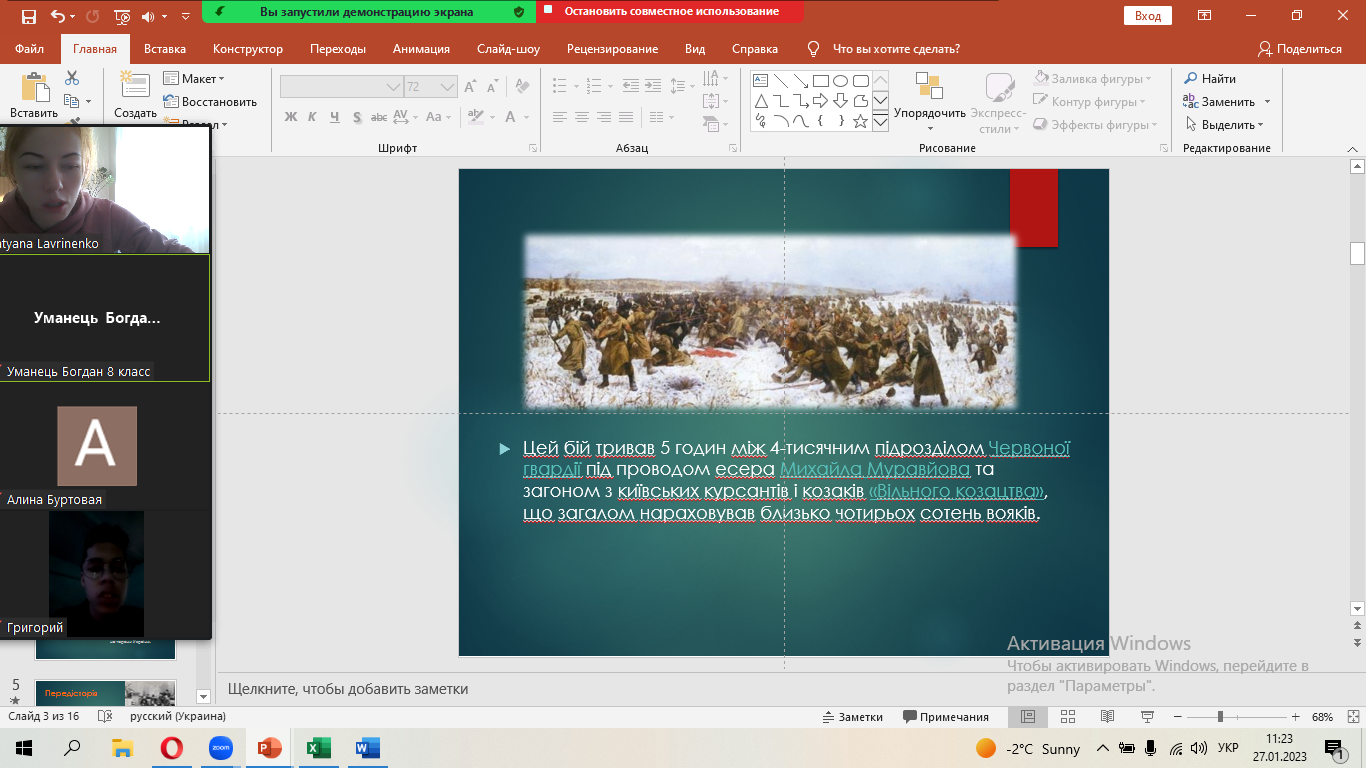The width and height of the screenshot is (1366, 768).
Task: Click Restore (Восстановить) slide button
Action: point(210,101)
